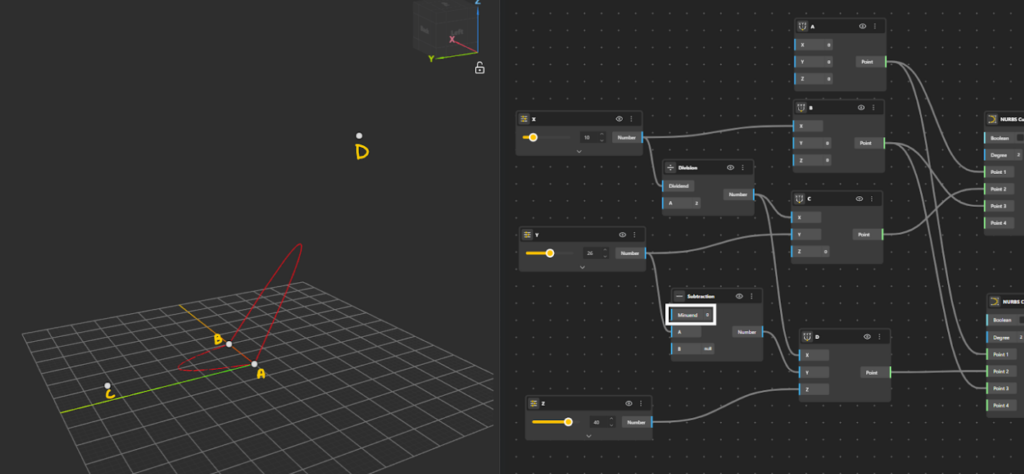Click the Number output of Division node
1024x474 pixels.
[738, 195]
